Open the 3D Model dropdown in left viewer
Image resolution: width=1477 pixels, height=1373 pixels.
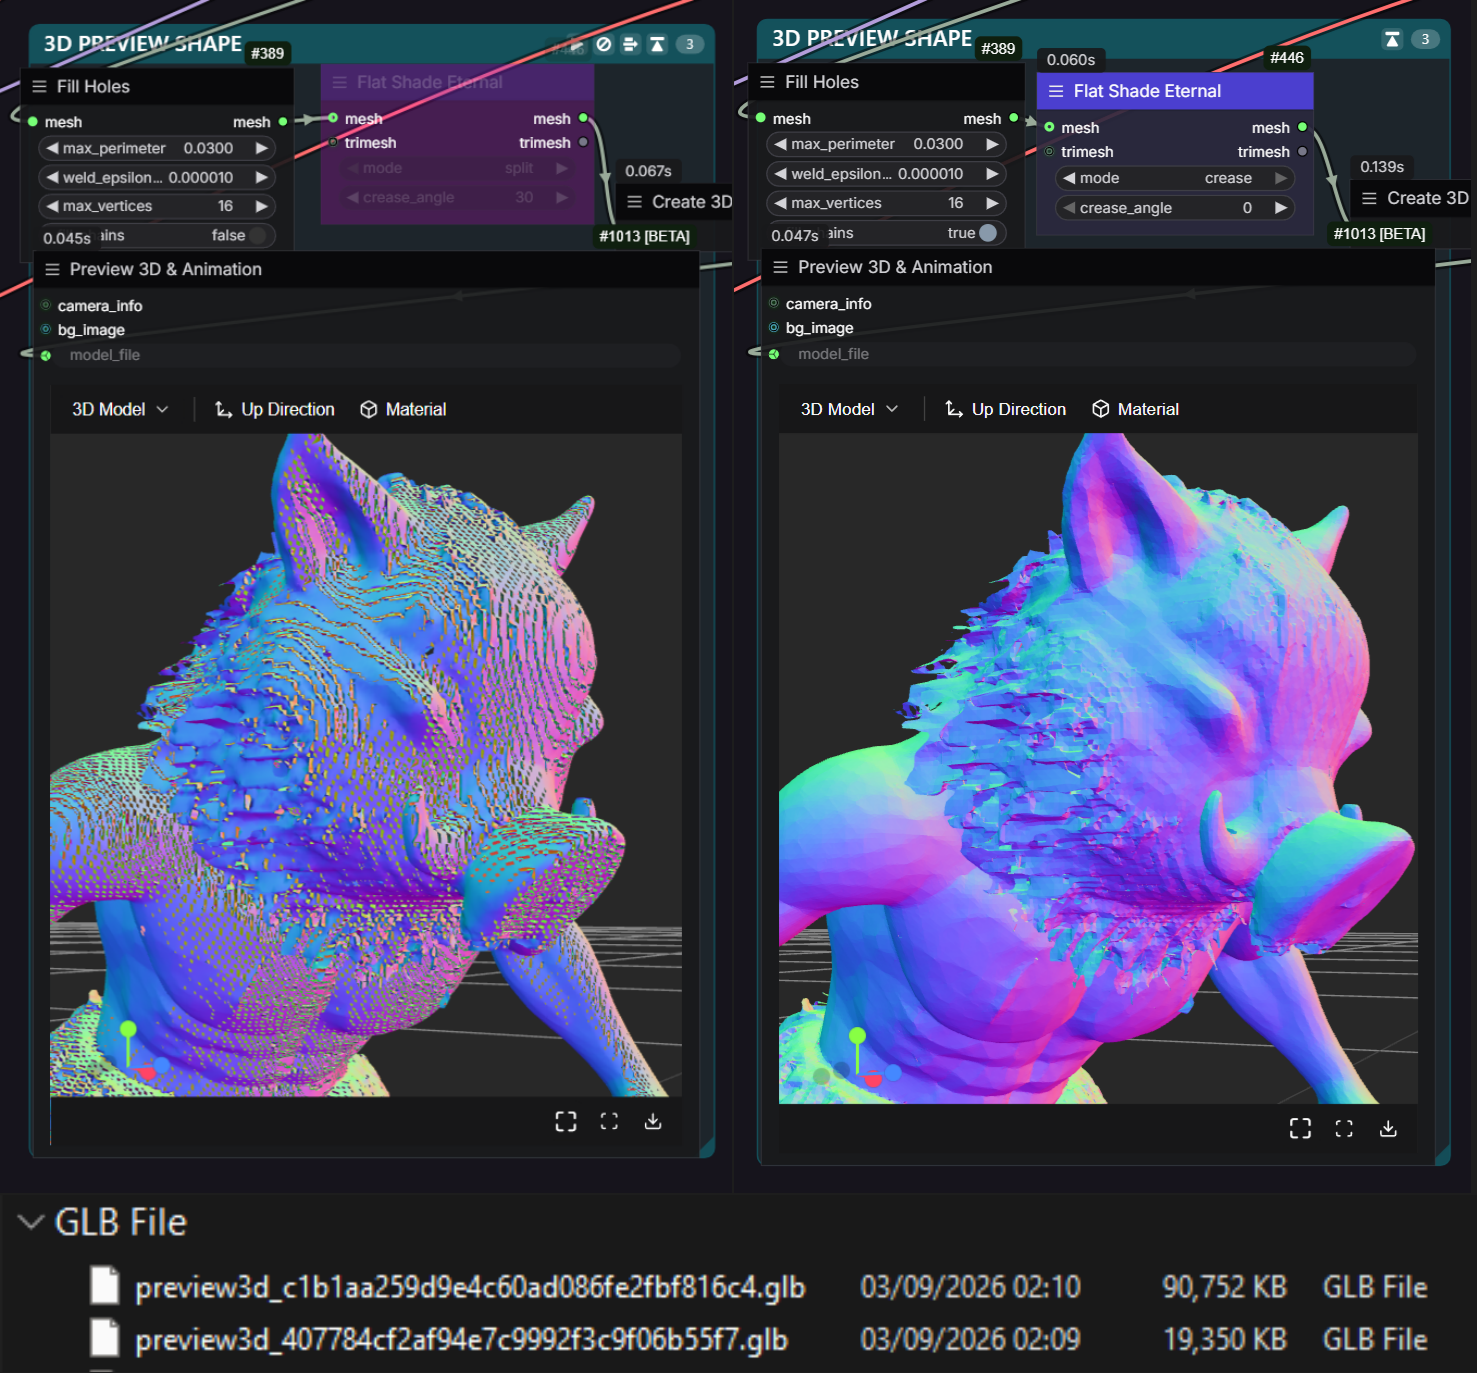click(120, 409)
